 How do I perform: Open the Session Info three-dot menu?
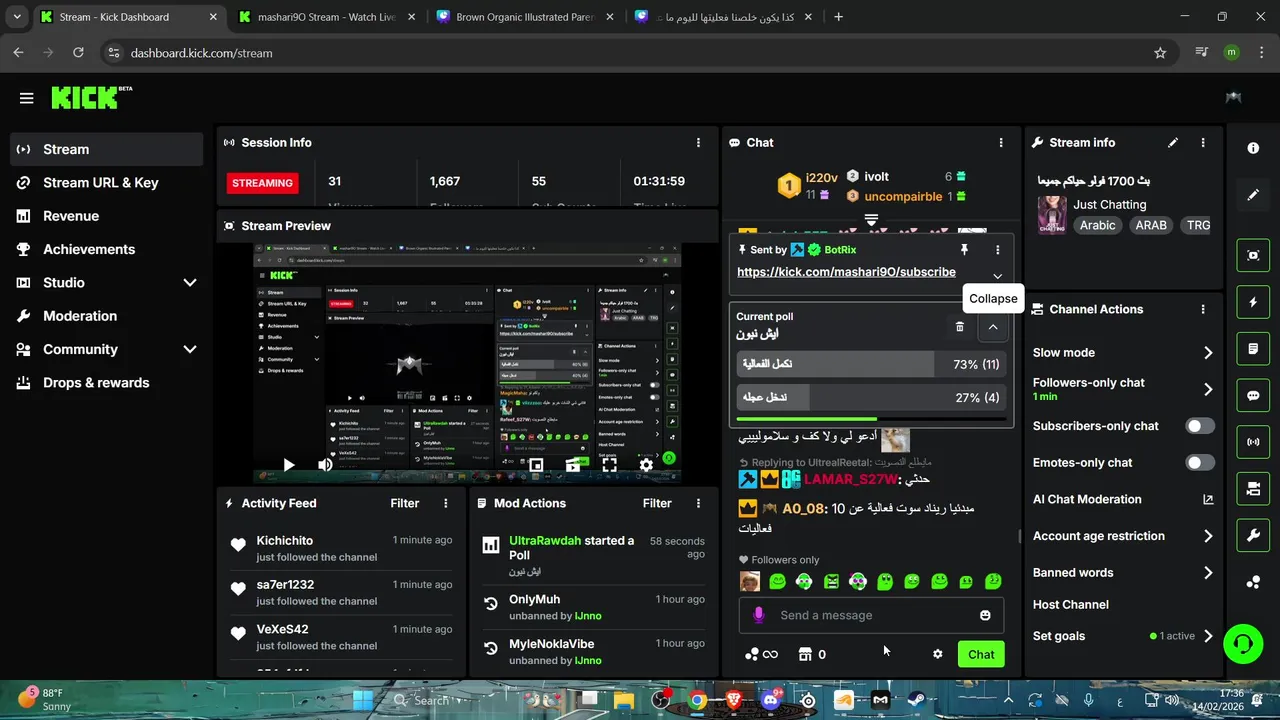pos(698,143)
